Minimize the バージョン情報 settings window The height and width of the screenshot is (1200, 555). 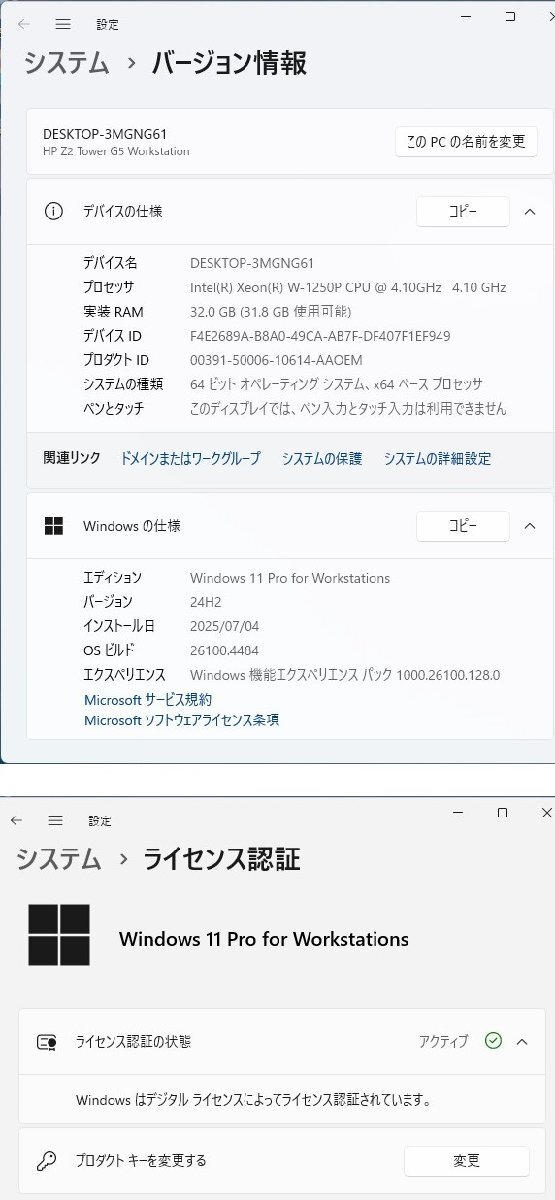click(465, 16)
